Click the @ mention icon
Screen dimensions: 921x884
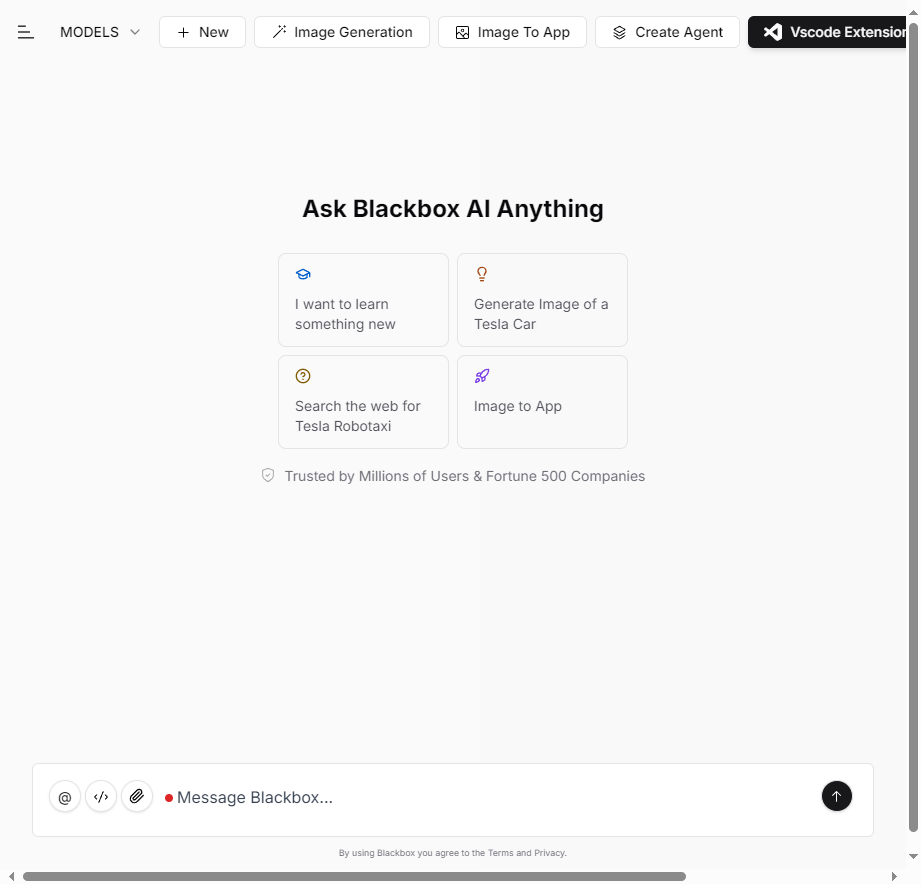65,797
